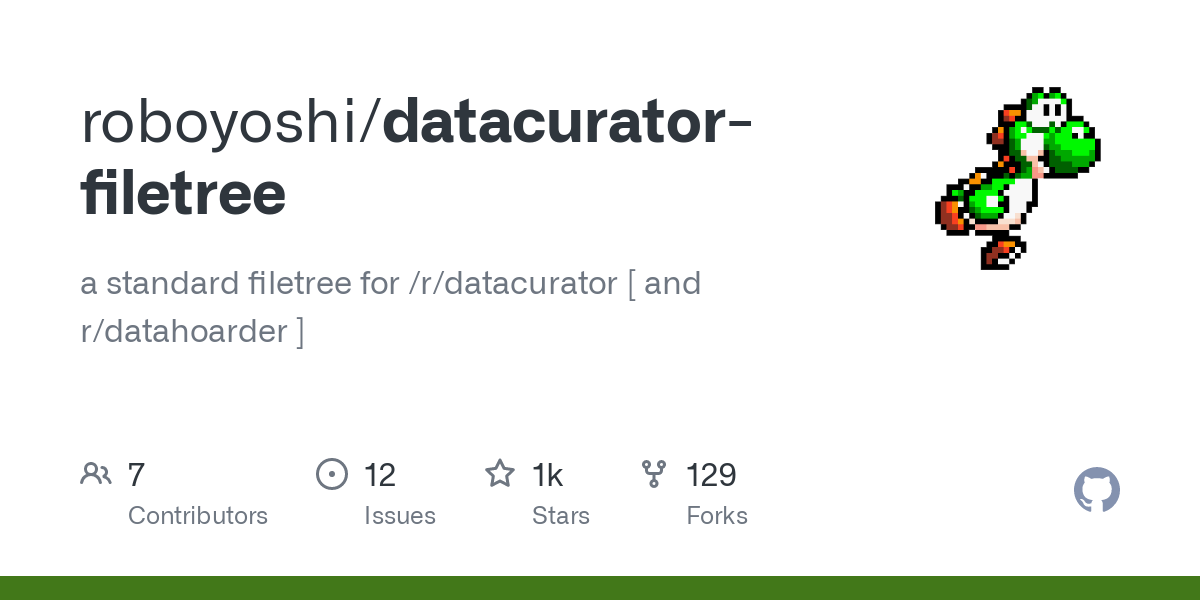
Task: Click the roboyoshi owner name
Action: pos(226,122)
